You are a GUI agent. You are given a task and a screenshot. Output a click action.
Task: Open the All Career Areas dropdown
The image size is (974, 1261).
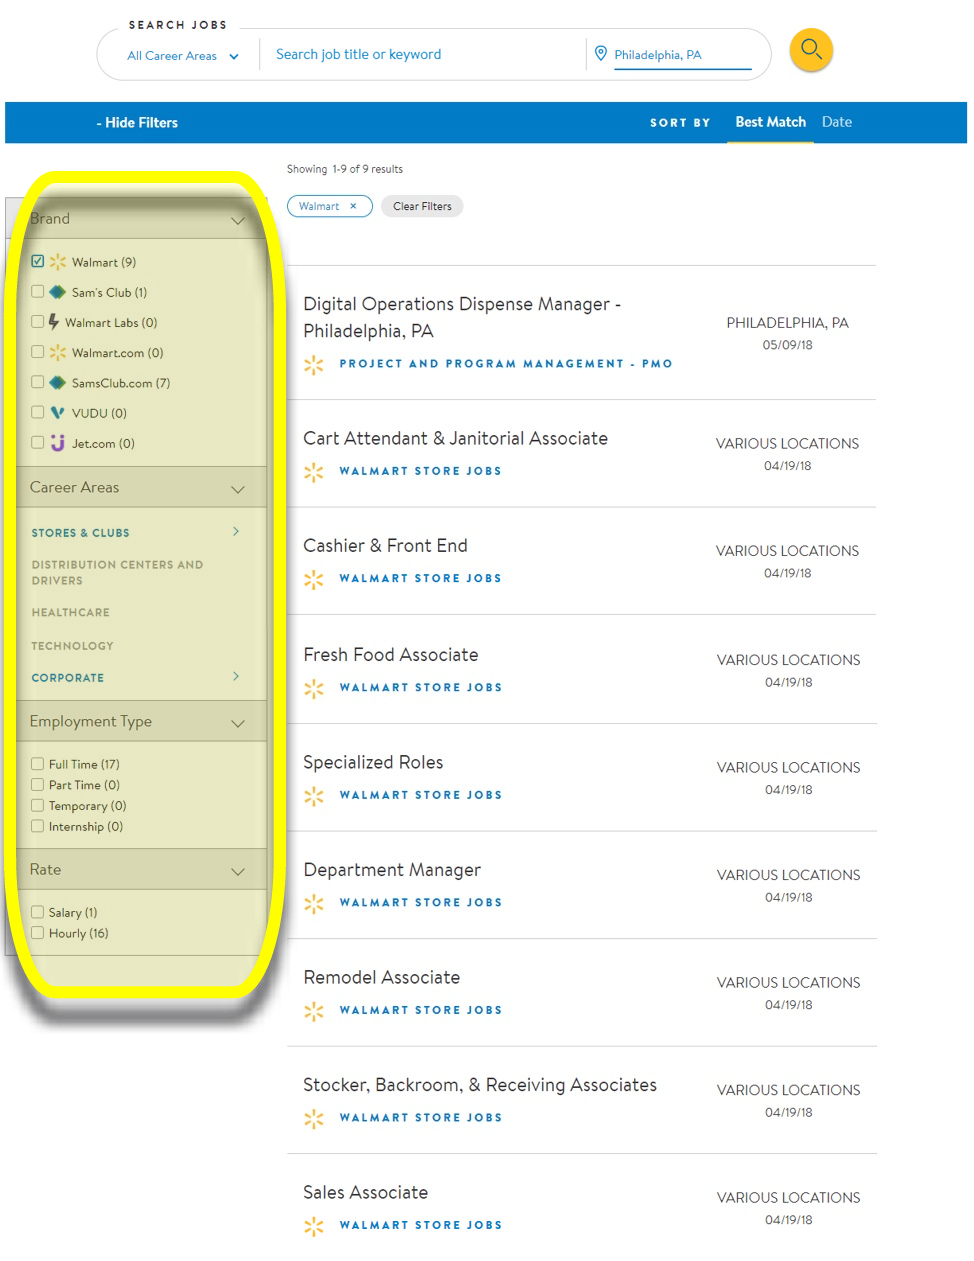(x=182, y=56)
